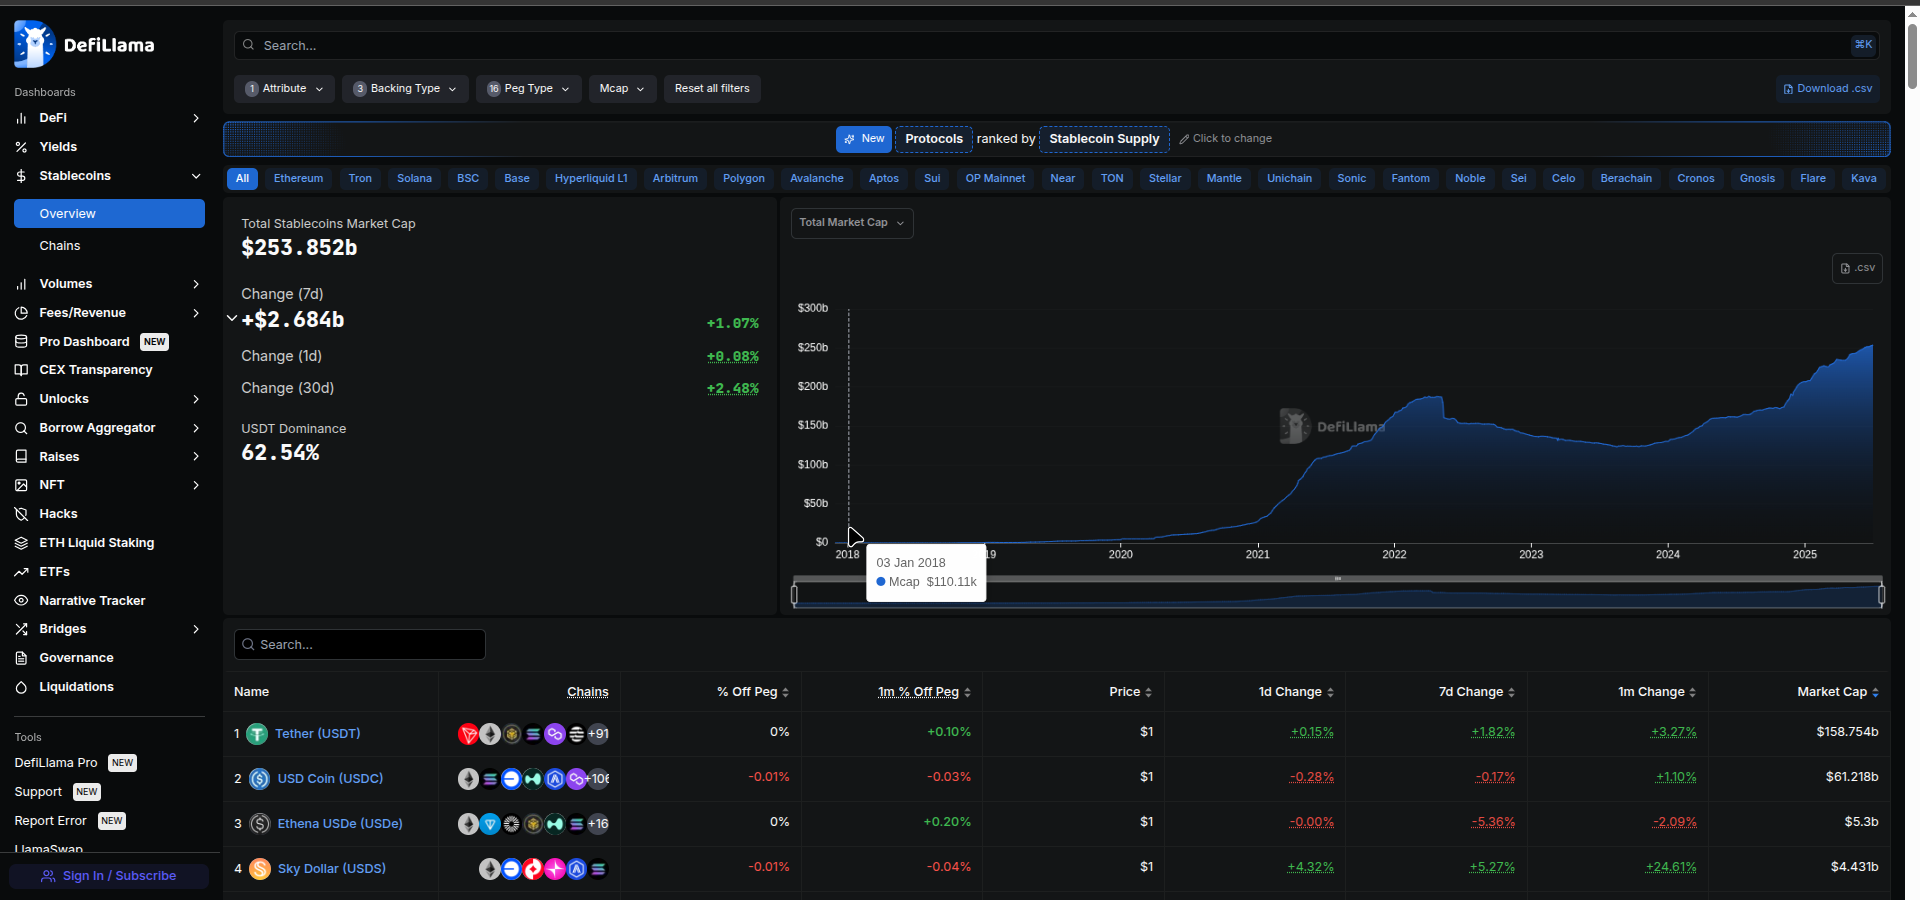Click the chart range slider right handle
Image resolution: width=1920 pixels, height=900 pixels.
[x=1881, y=596]
